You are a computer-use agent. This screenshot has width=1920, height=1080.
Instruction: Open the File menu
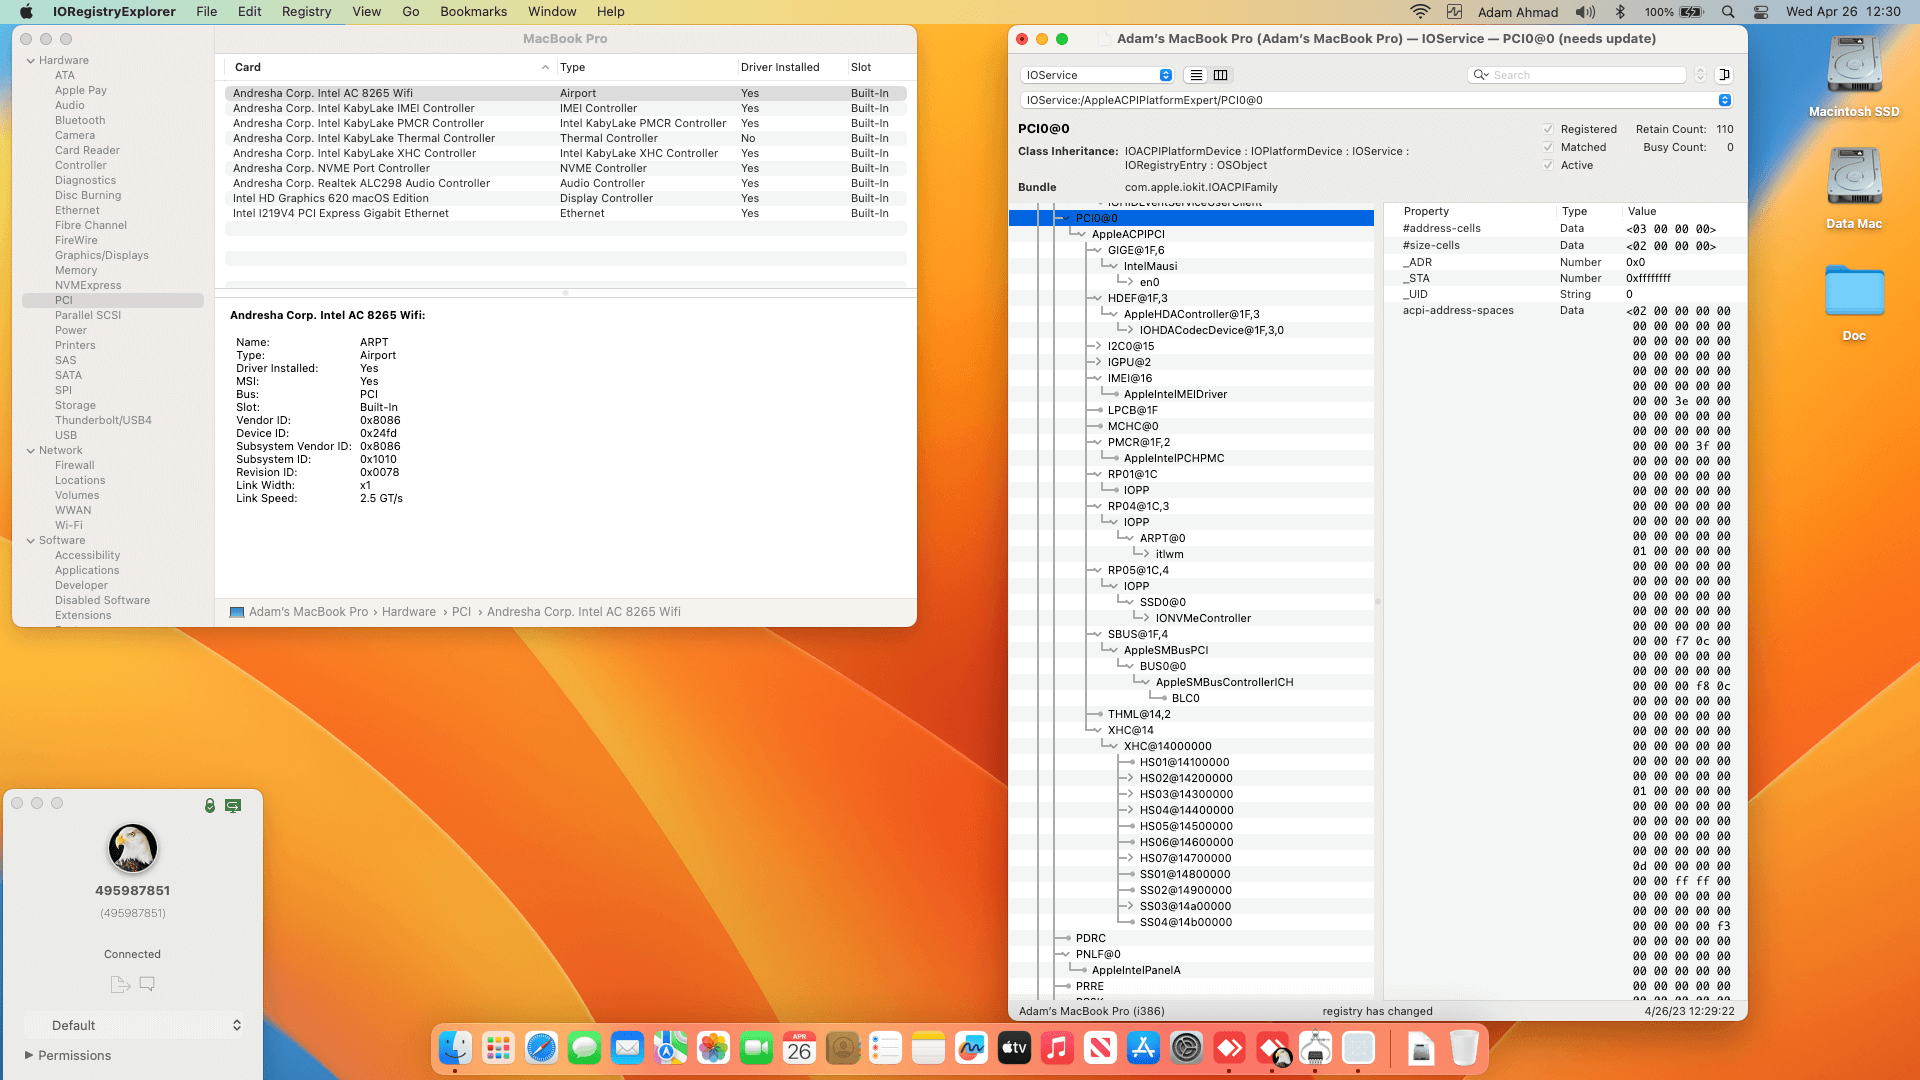coord(207,12)
